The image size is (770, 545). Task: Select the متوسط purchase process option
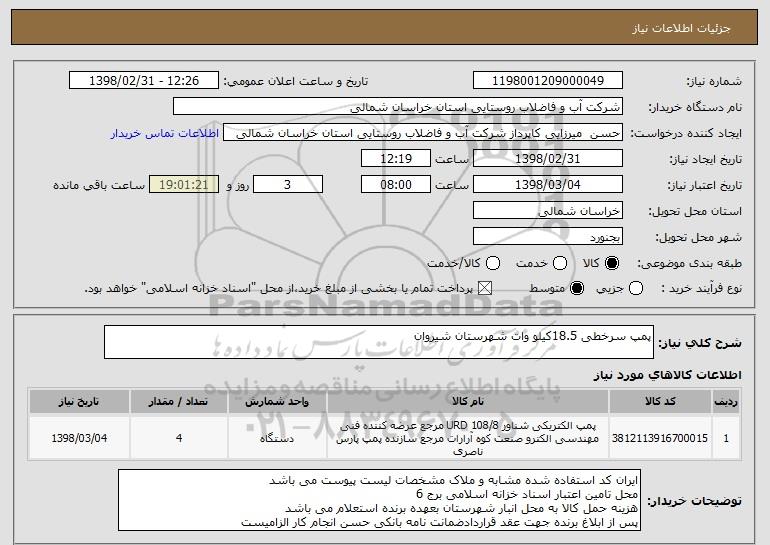(x=577, y=289)
